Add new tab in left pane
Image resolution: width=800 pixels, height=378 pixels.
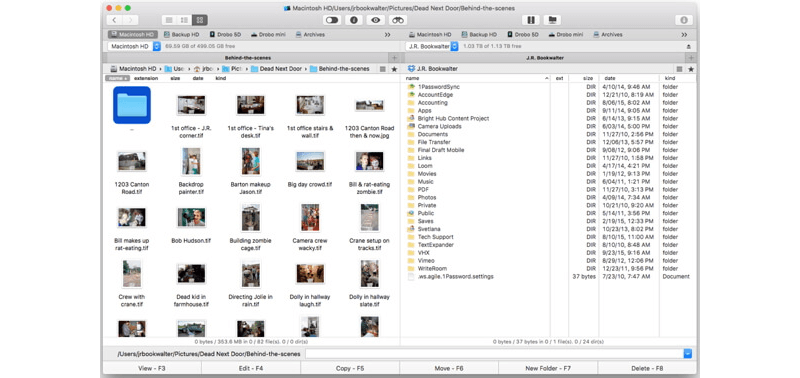394,58
